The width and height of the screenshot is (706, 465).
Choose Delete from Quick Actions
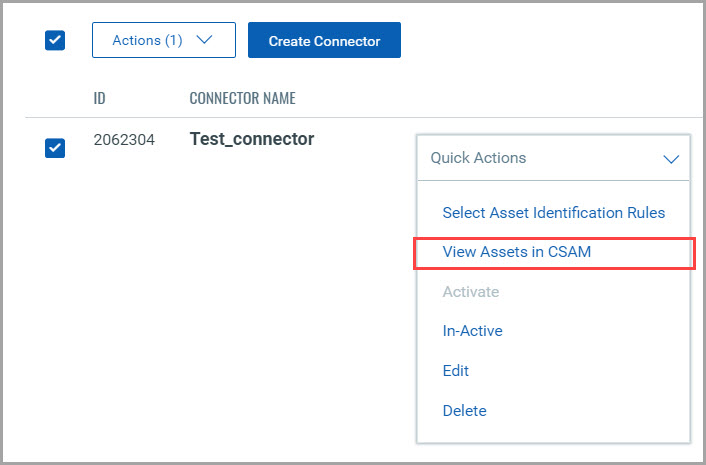click(464, 410)
